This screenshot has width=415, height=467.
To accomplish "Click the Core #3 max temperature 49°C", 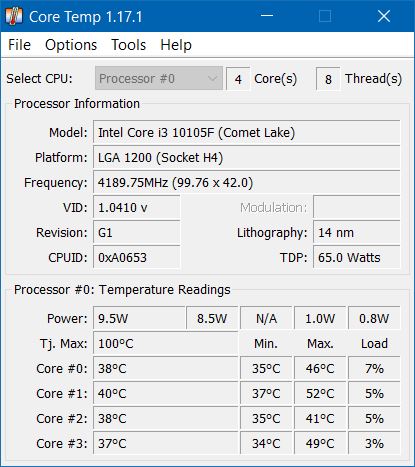I will (320, 443).
